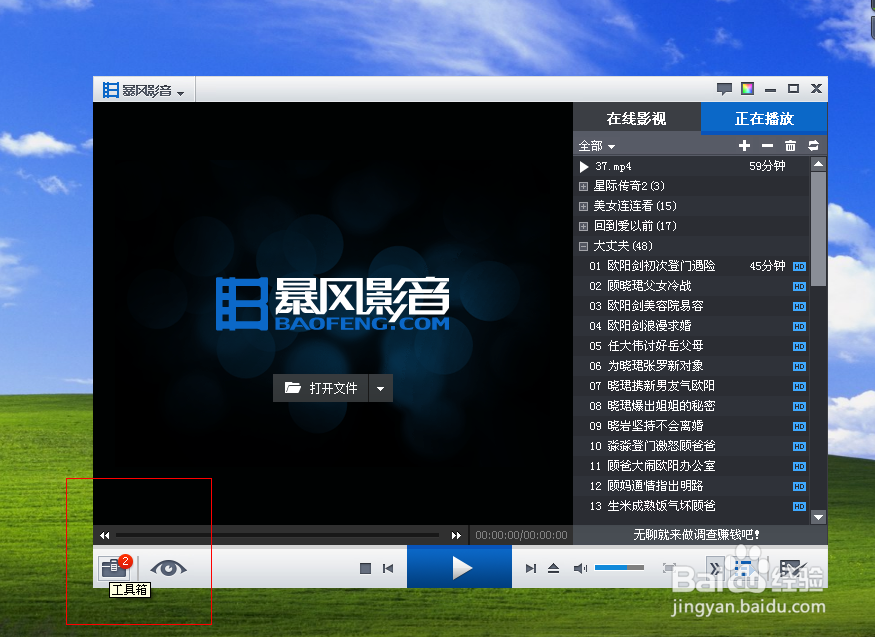Maximize the 暴风影音 window
Viewport: 875px width, 637px height.
[x=793, y=89]
